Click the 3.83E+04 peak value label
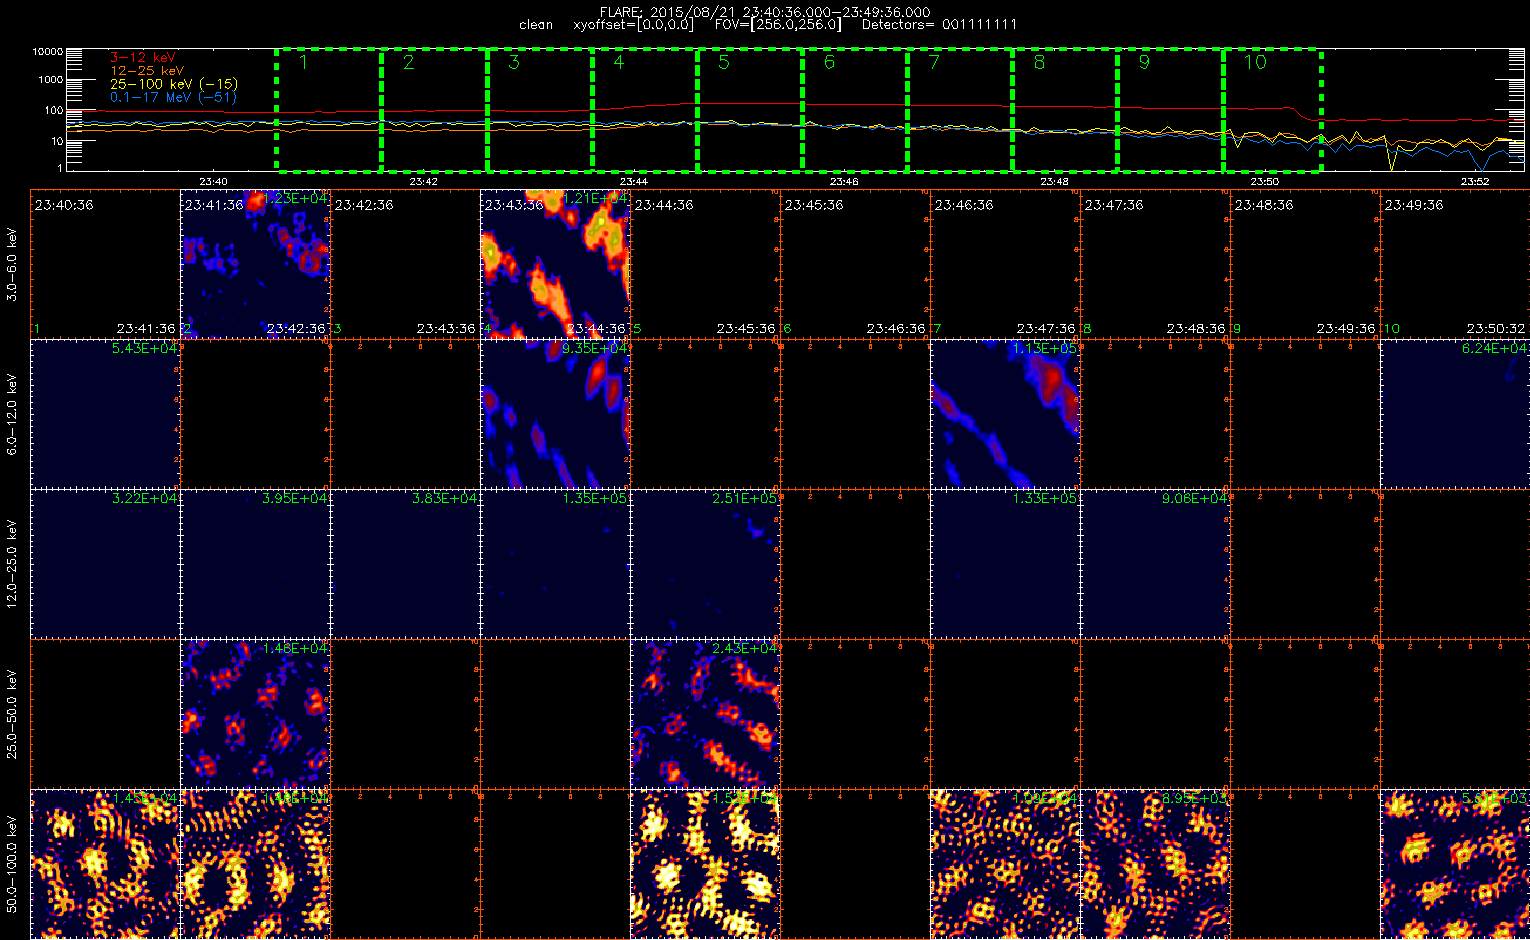 pyautogui.click(x=445, y=498)
